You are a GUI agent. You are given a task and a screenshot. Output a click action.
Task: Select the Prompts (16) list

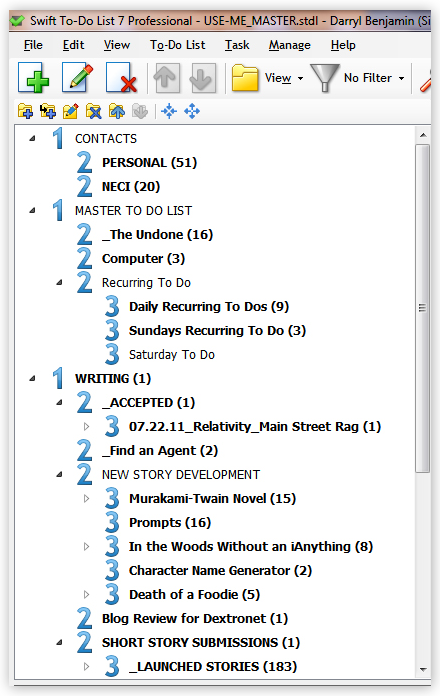(170, 522)
